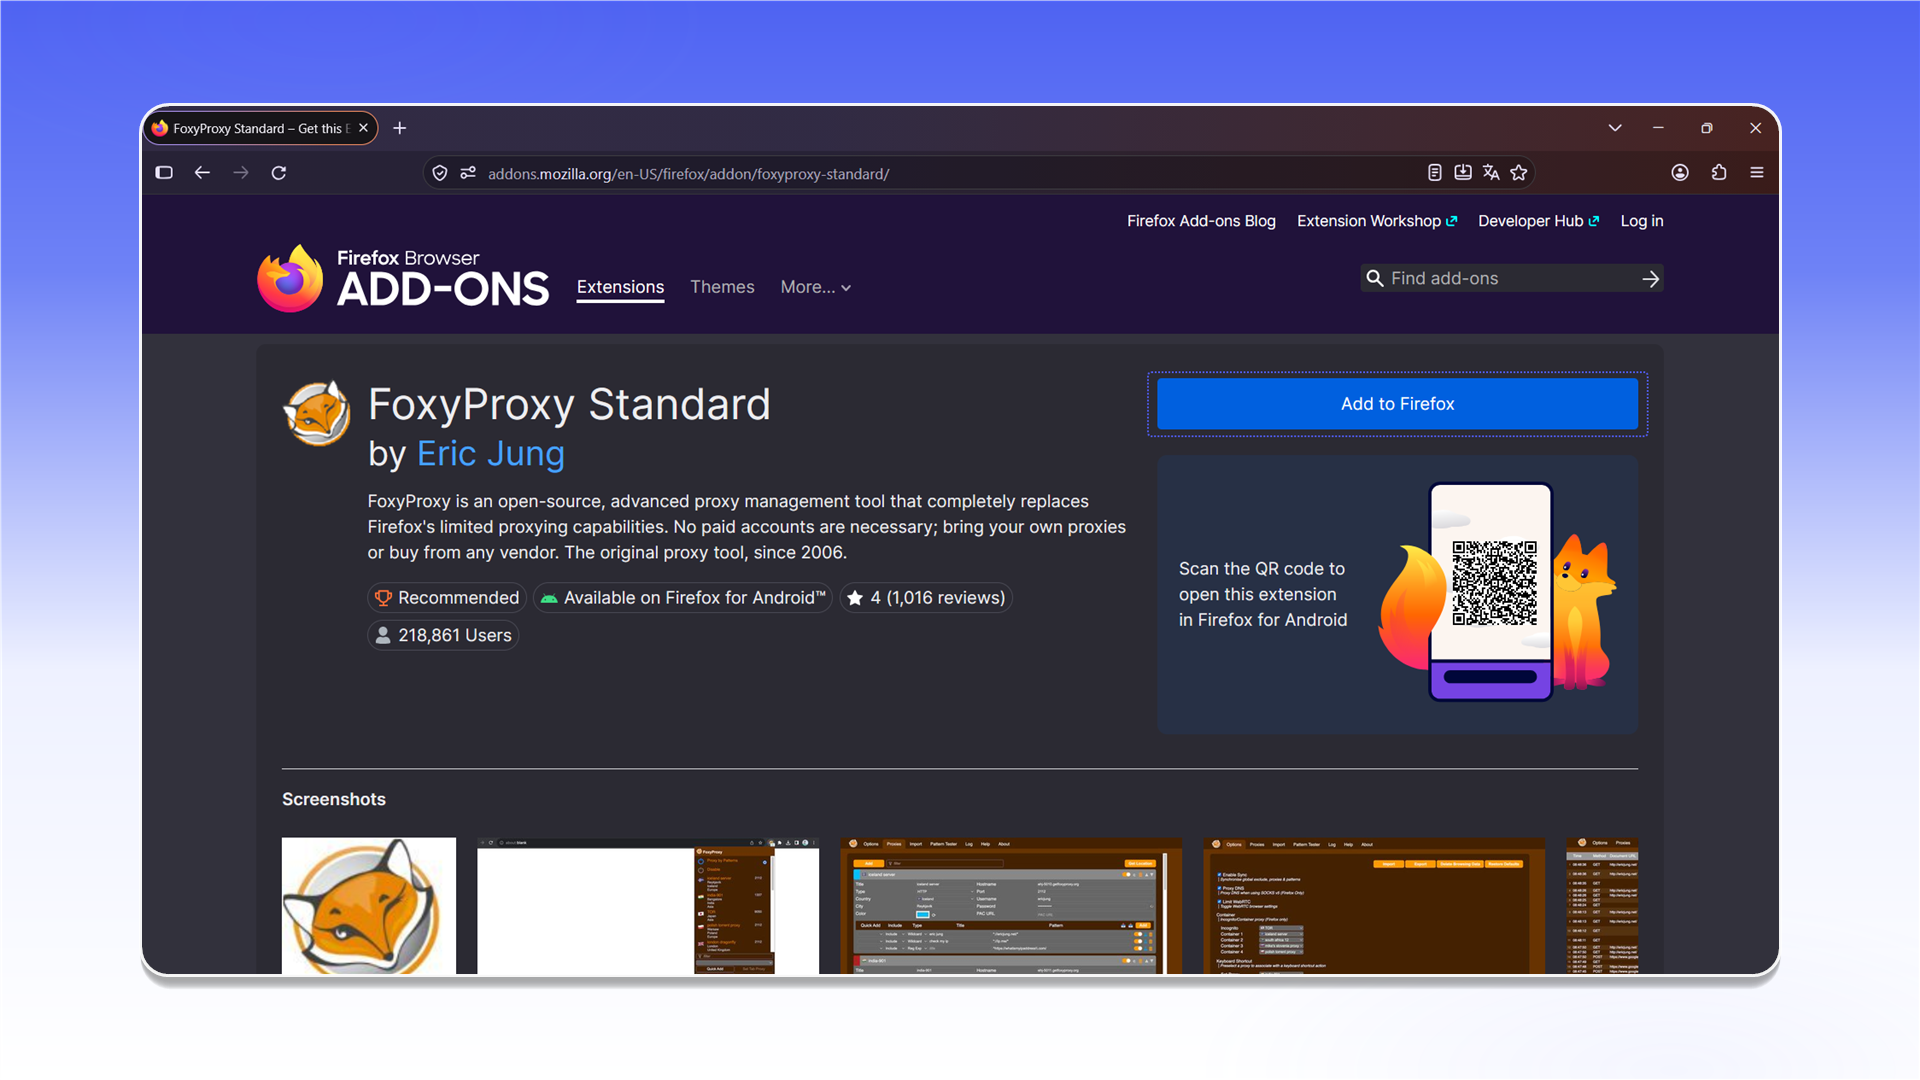Screen dimensions: 1920x1080
Task: Open the translate page icon
Action: pos(1491,173)
